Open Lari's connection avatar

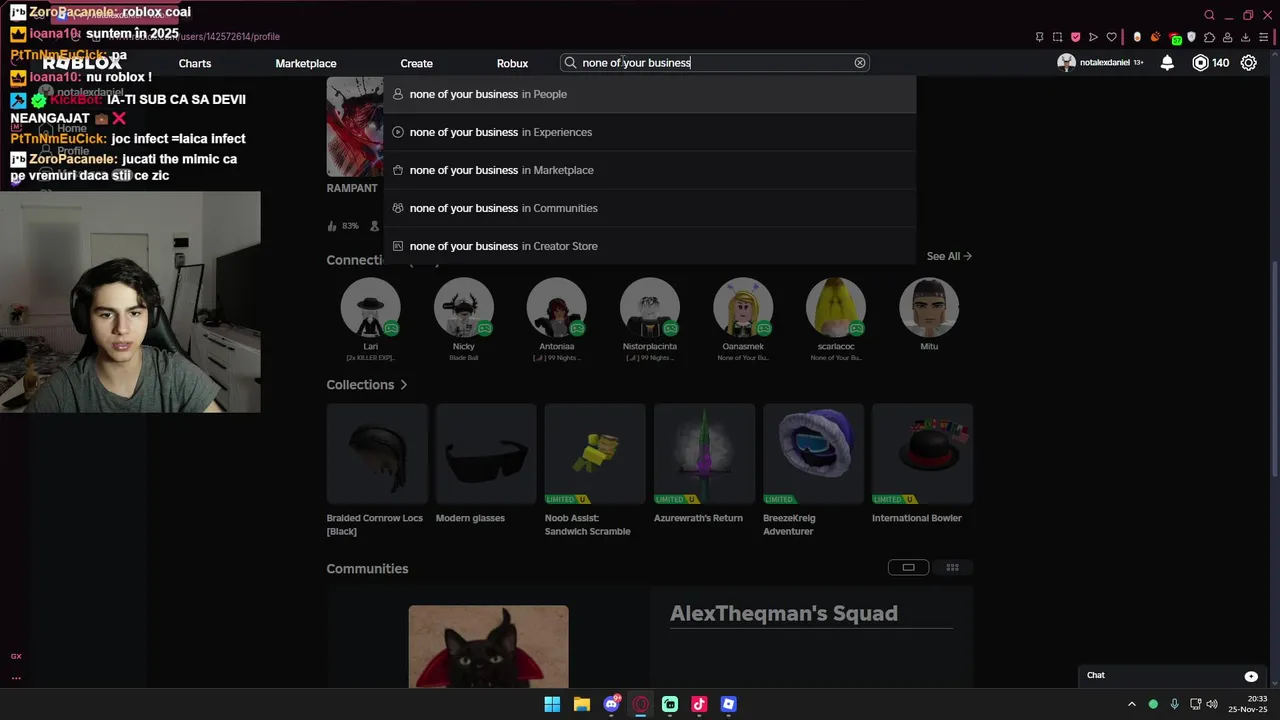[x=370, y=308]
